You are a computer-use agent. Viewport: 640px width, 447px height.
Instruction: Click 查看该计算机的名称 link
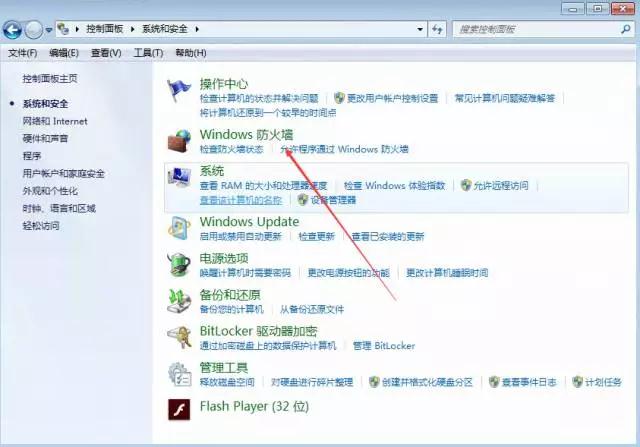(x=241, y=200)
